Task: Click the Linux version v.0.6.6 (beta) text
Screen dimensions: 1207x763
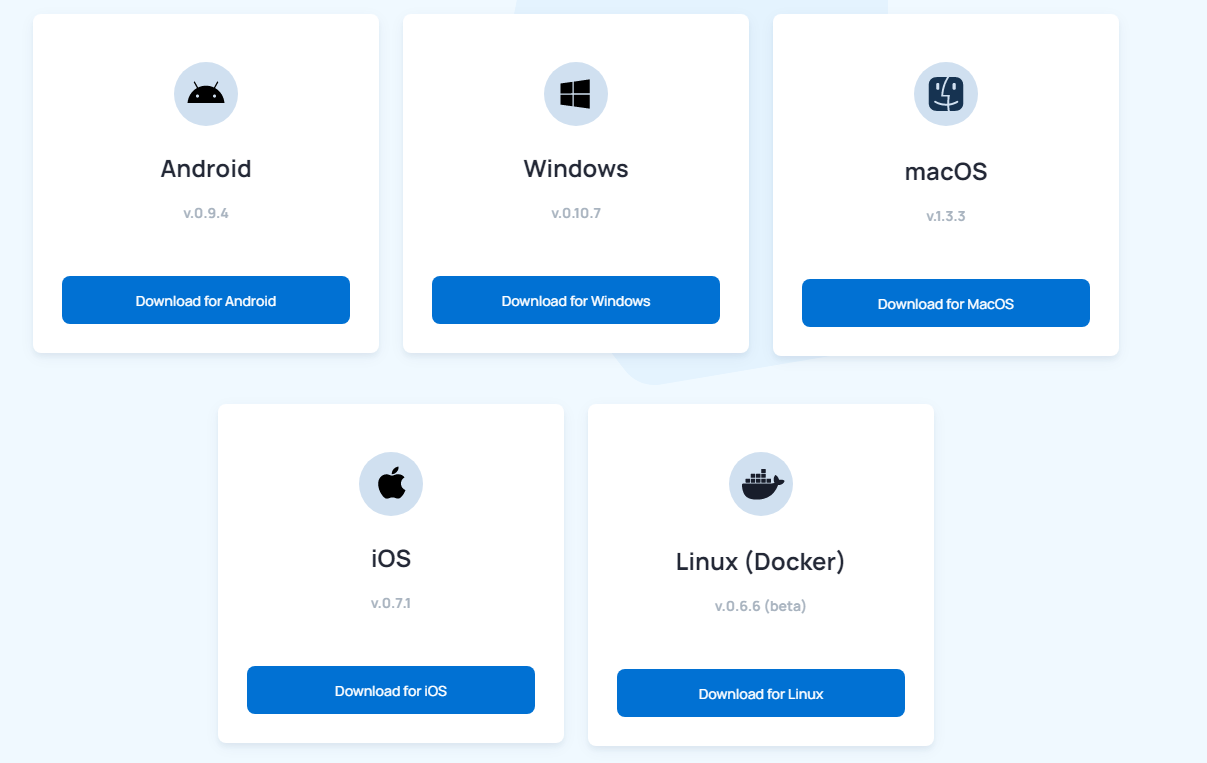Action: [761, 606]
